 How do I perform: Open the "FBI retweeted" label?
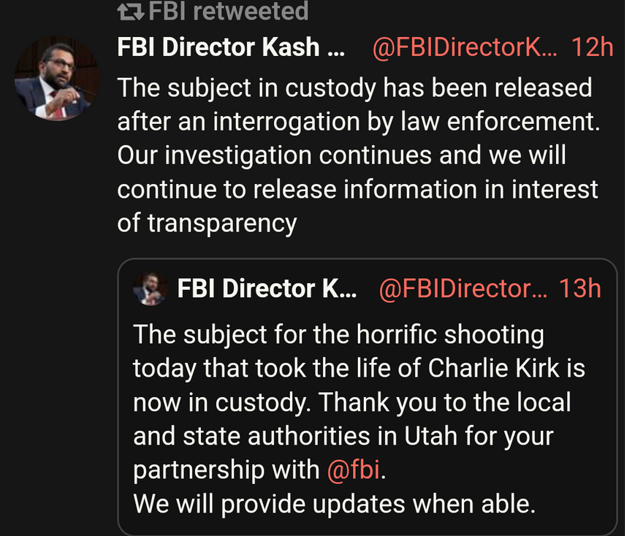pyautogui.click(x=228, y=12)
